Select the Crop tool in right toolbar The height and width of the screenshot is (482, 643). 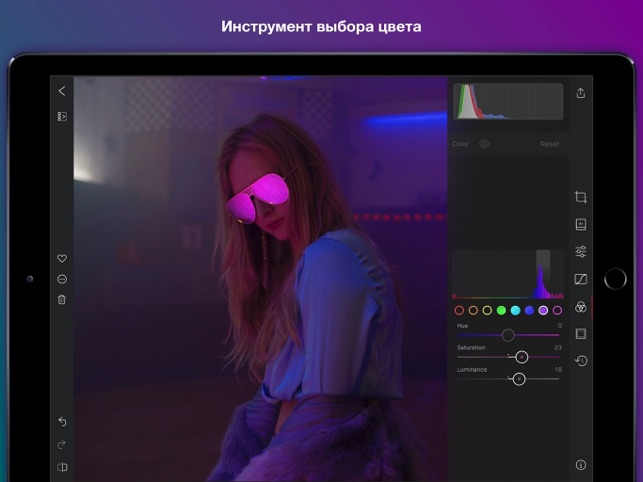pos(581,197)
